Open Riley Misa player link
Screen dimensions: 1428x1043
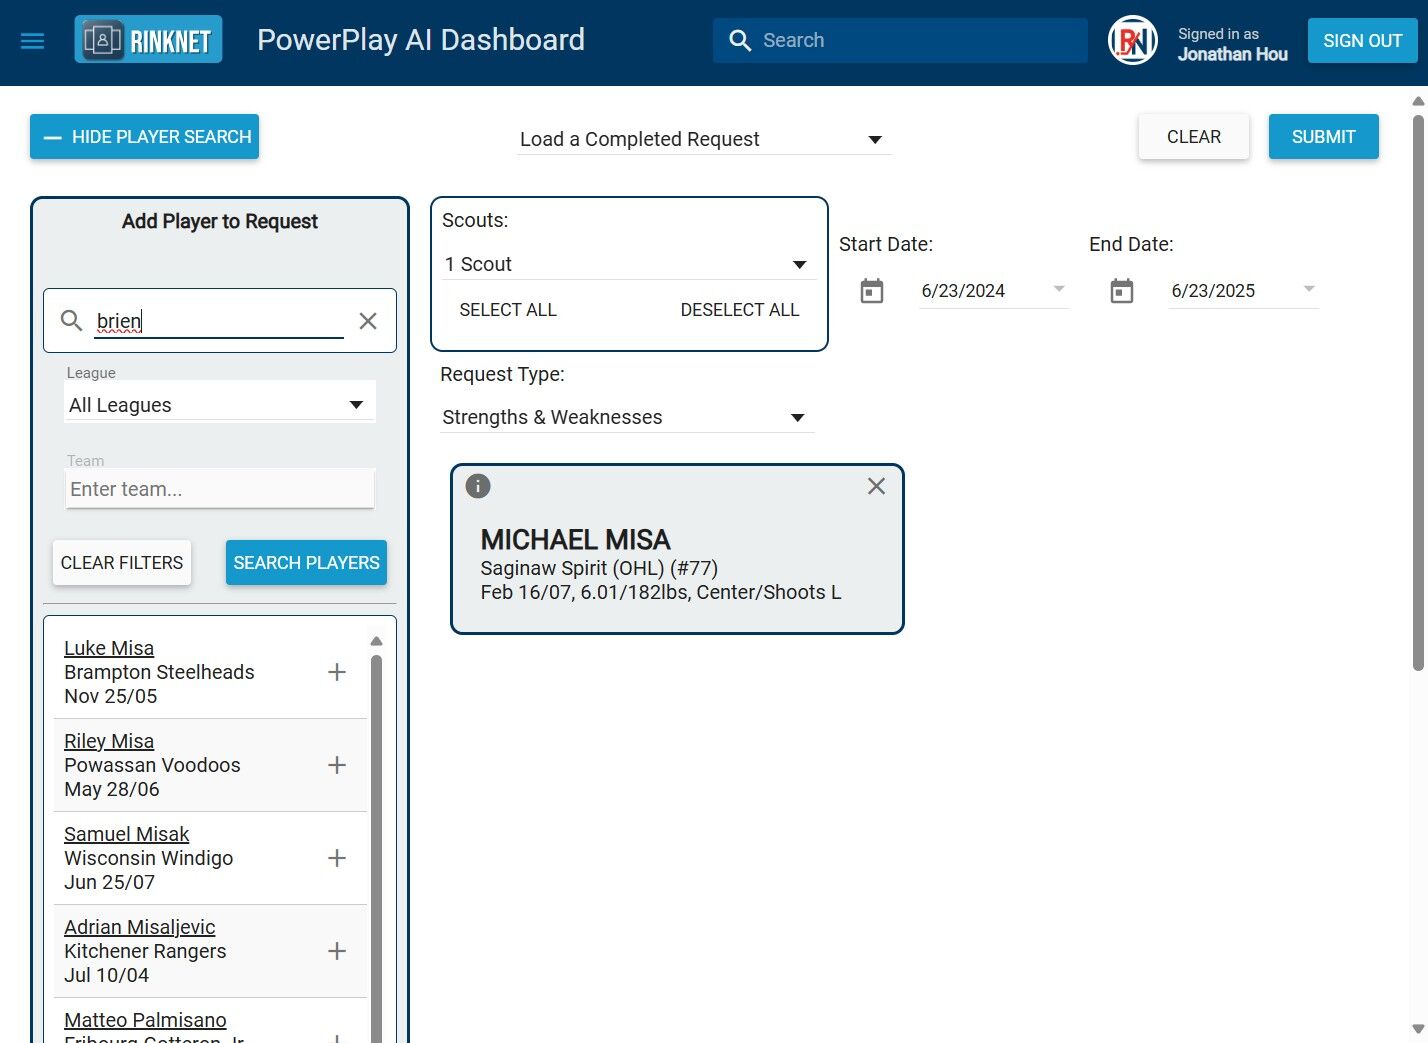click(109, 741)
